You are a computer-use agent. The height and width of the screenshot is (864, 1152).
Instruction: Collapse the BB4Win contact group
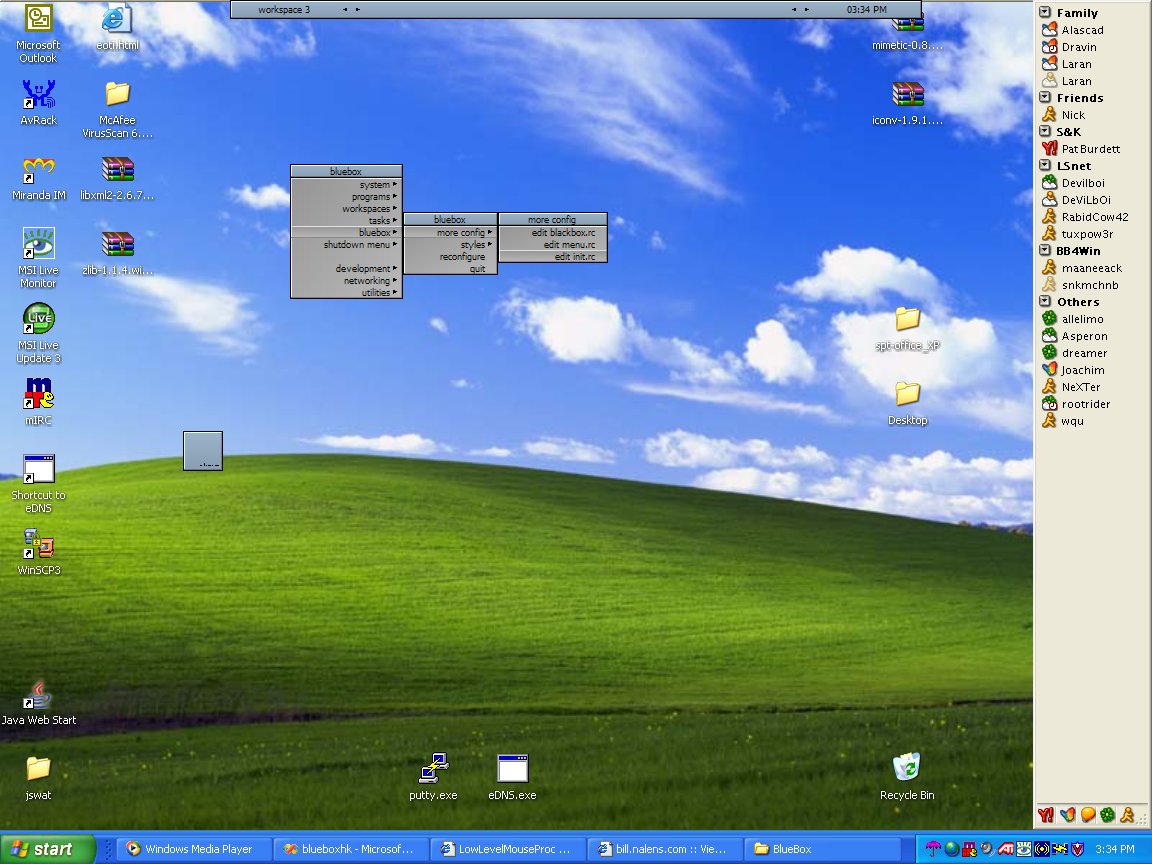pyautogui.click(x=1045, y=251)
